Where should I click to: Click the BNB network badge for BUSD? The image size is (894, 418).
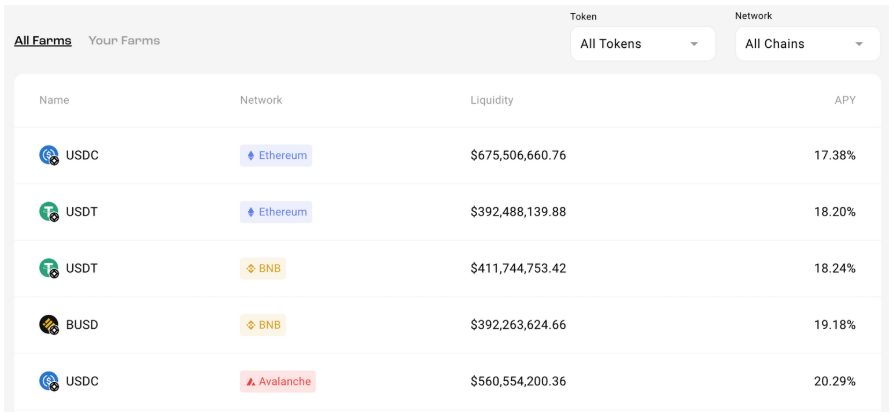tap(263, 325)
